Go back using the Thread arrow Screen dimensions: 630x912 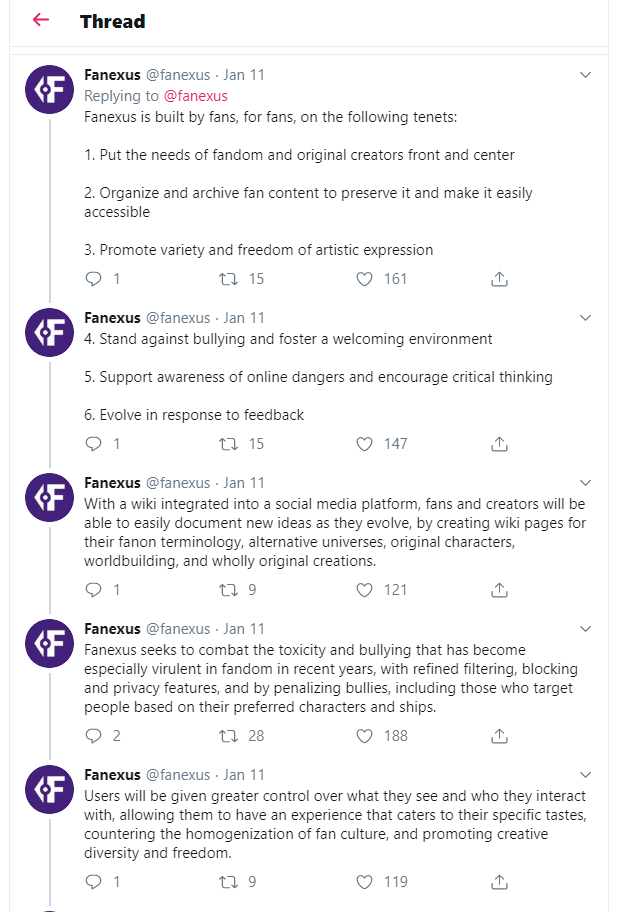(x=41, y=20)
